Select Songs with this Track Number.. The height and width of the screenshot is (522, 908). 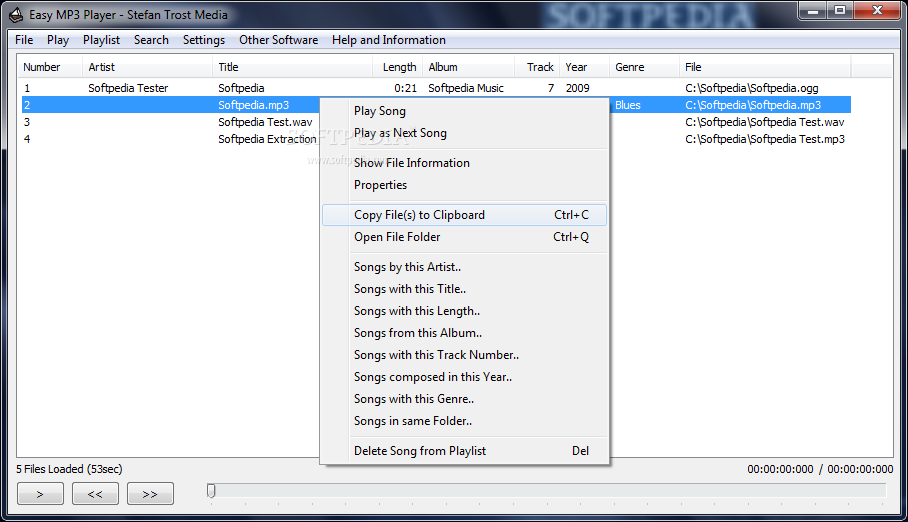464,355
